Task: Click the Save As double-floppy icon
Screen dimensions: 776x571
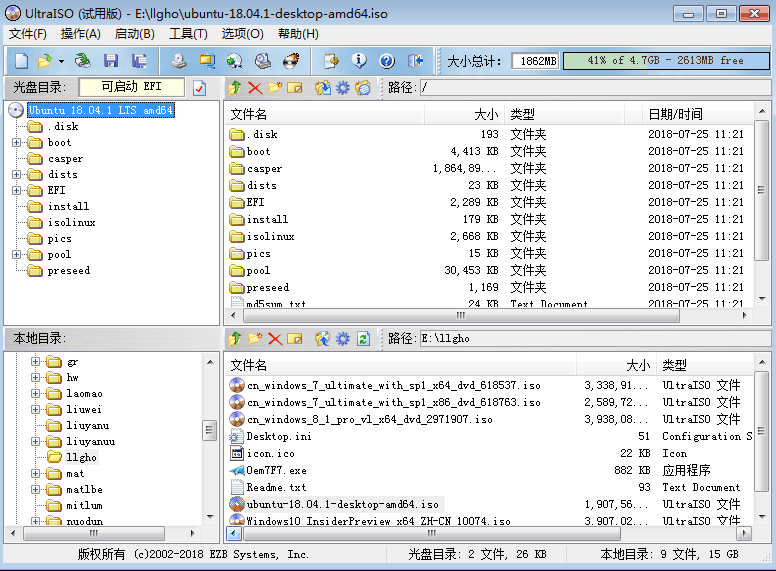Action: 139,61
